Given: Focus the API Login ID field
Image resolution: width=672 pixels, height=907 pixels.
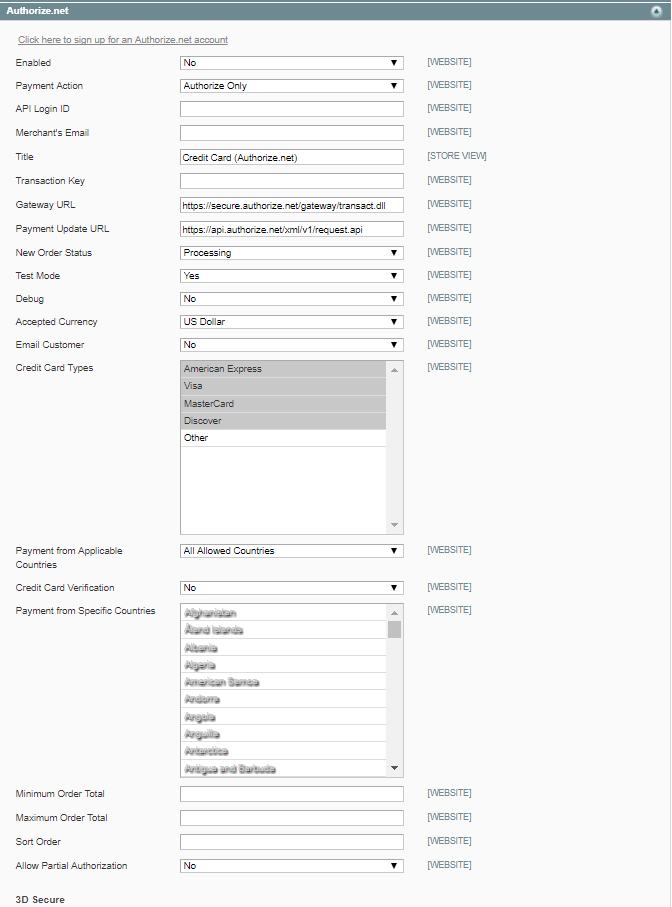Looking at the screenshot, I should pyautogui.click(x=291, y=109).
